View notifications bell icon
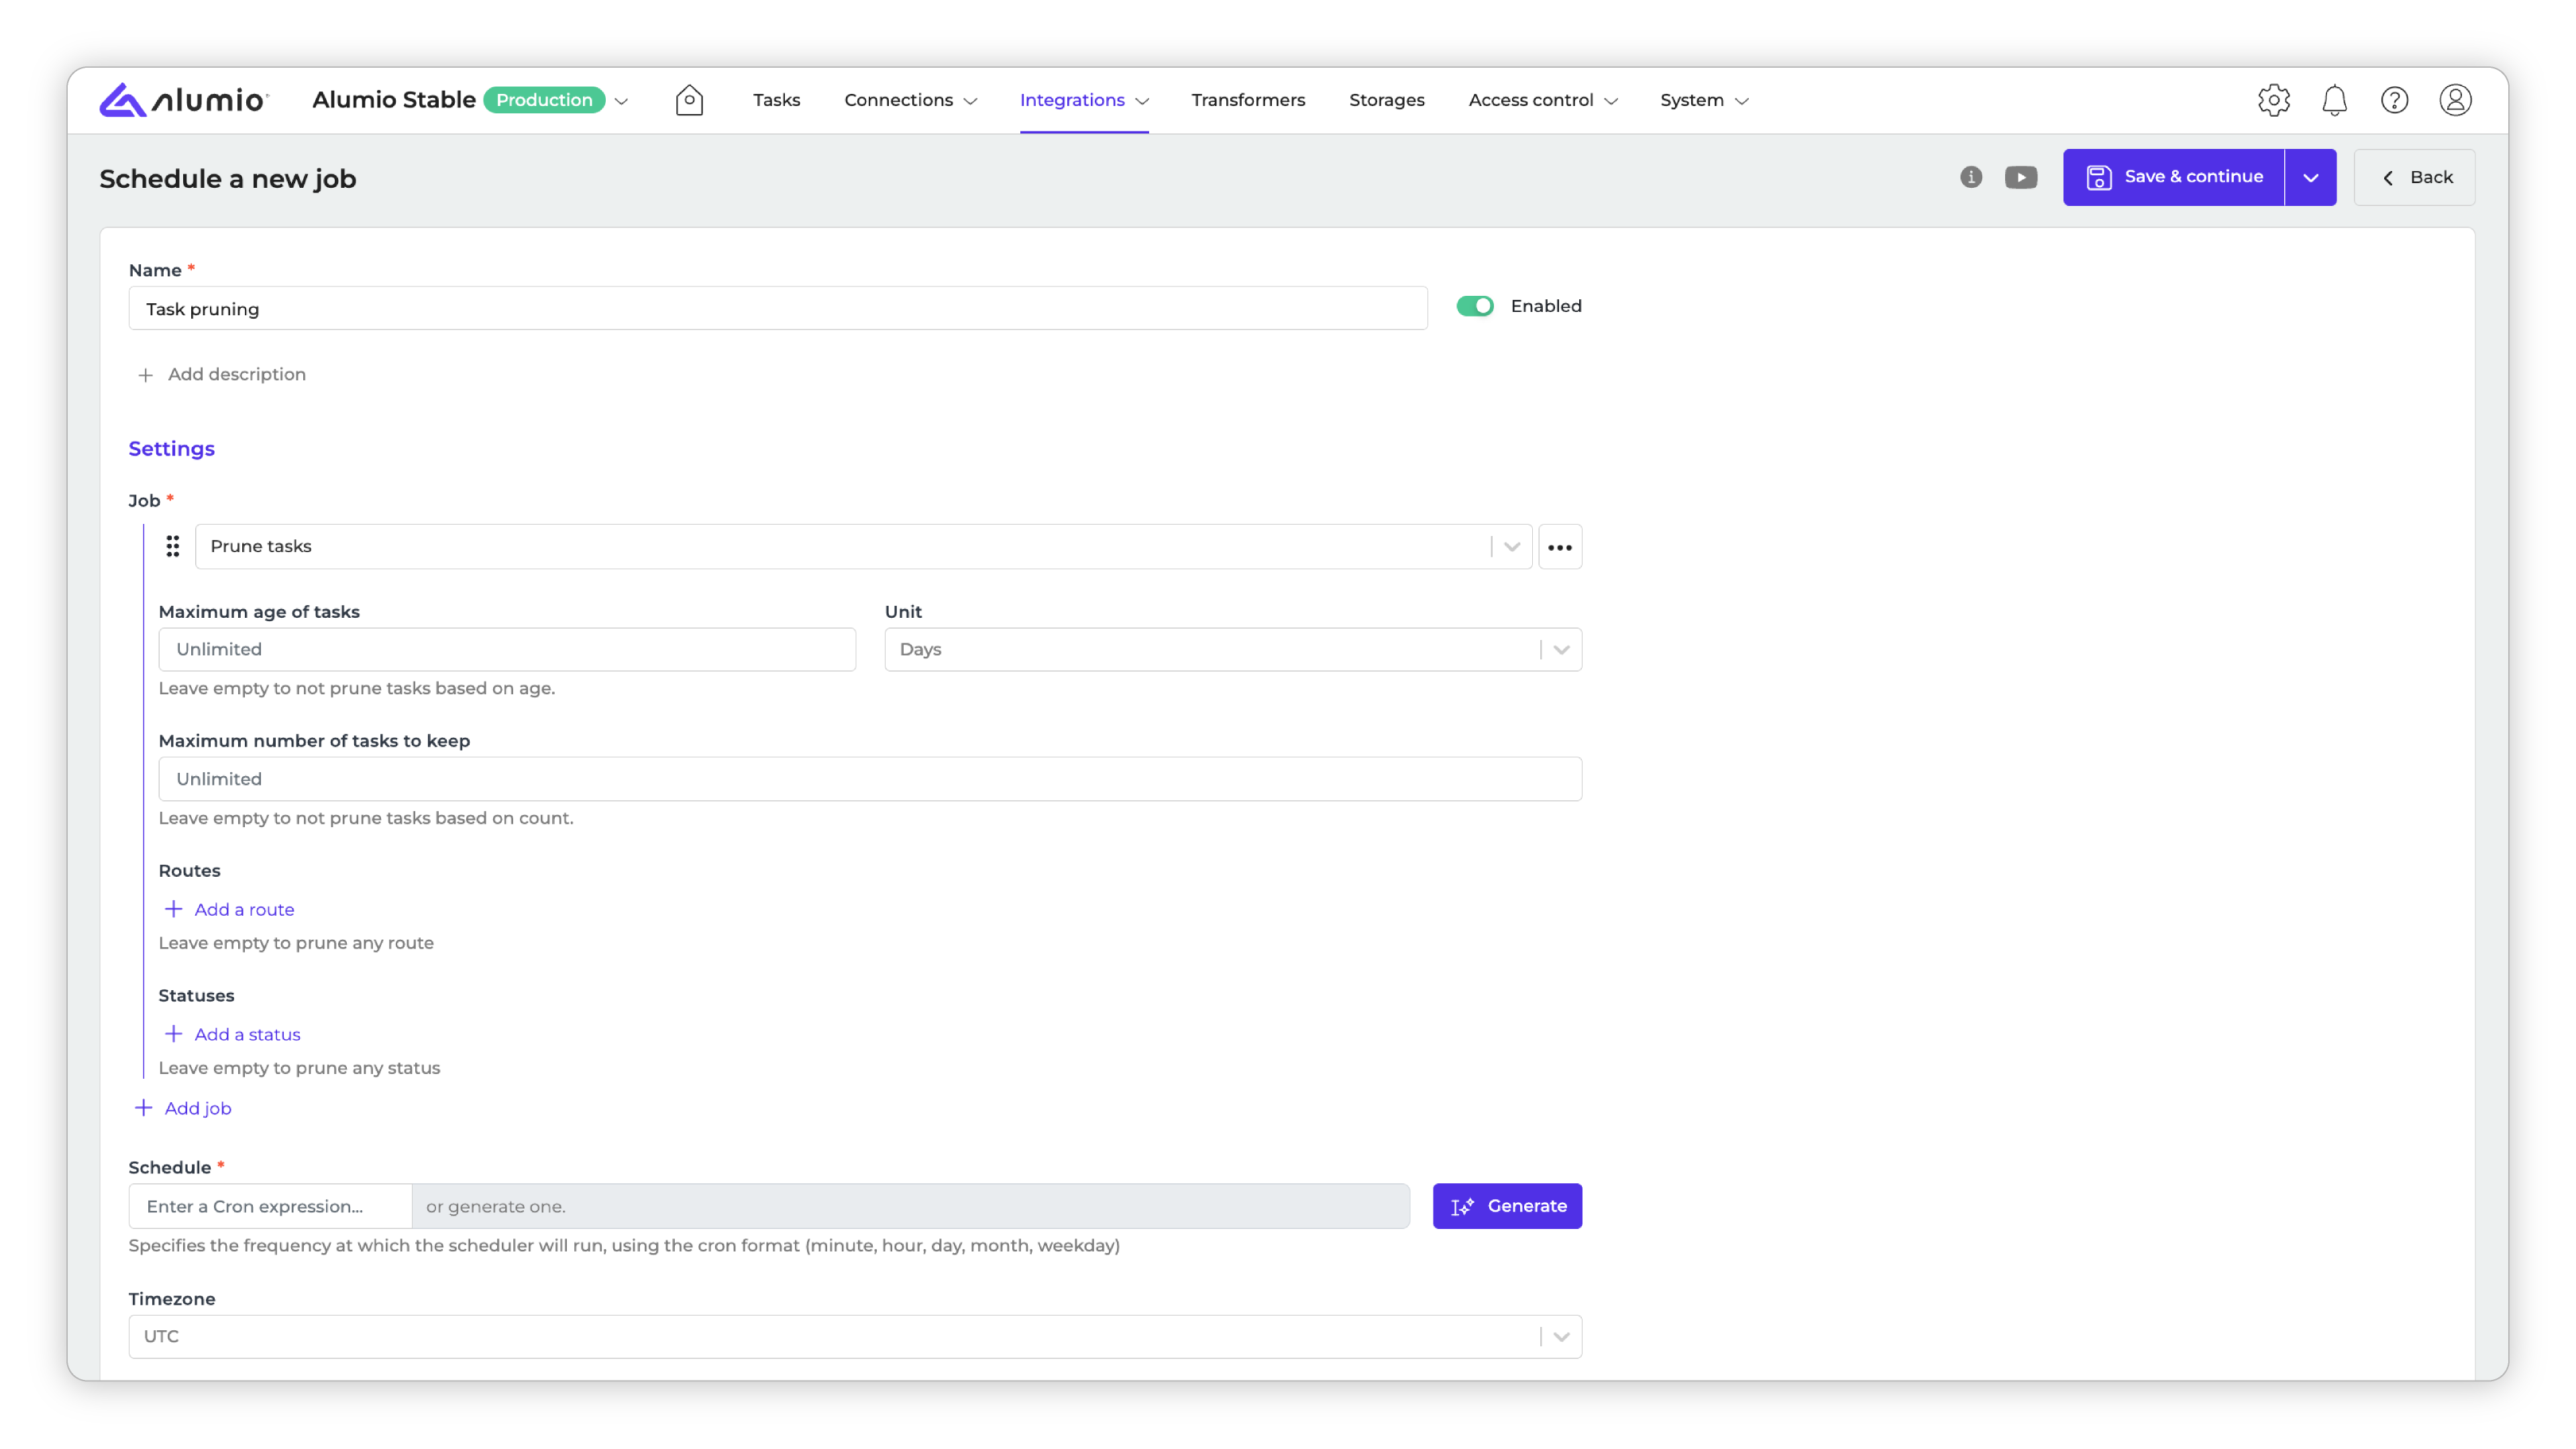Viewport: 2576px width, 1449px height. click(x=2334, y=100)
